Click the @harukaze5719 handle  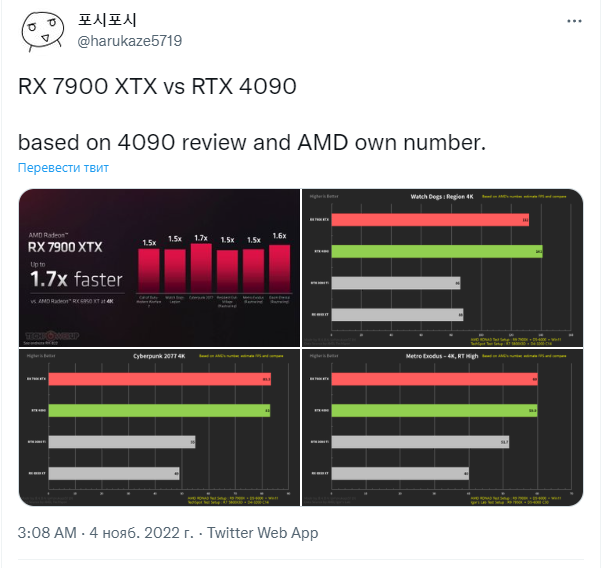tap(130, 40)
